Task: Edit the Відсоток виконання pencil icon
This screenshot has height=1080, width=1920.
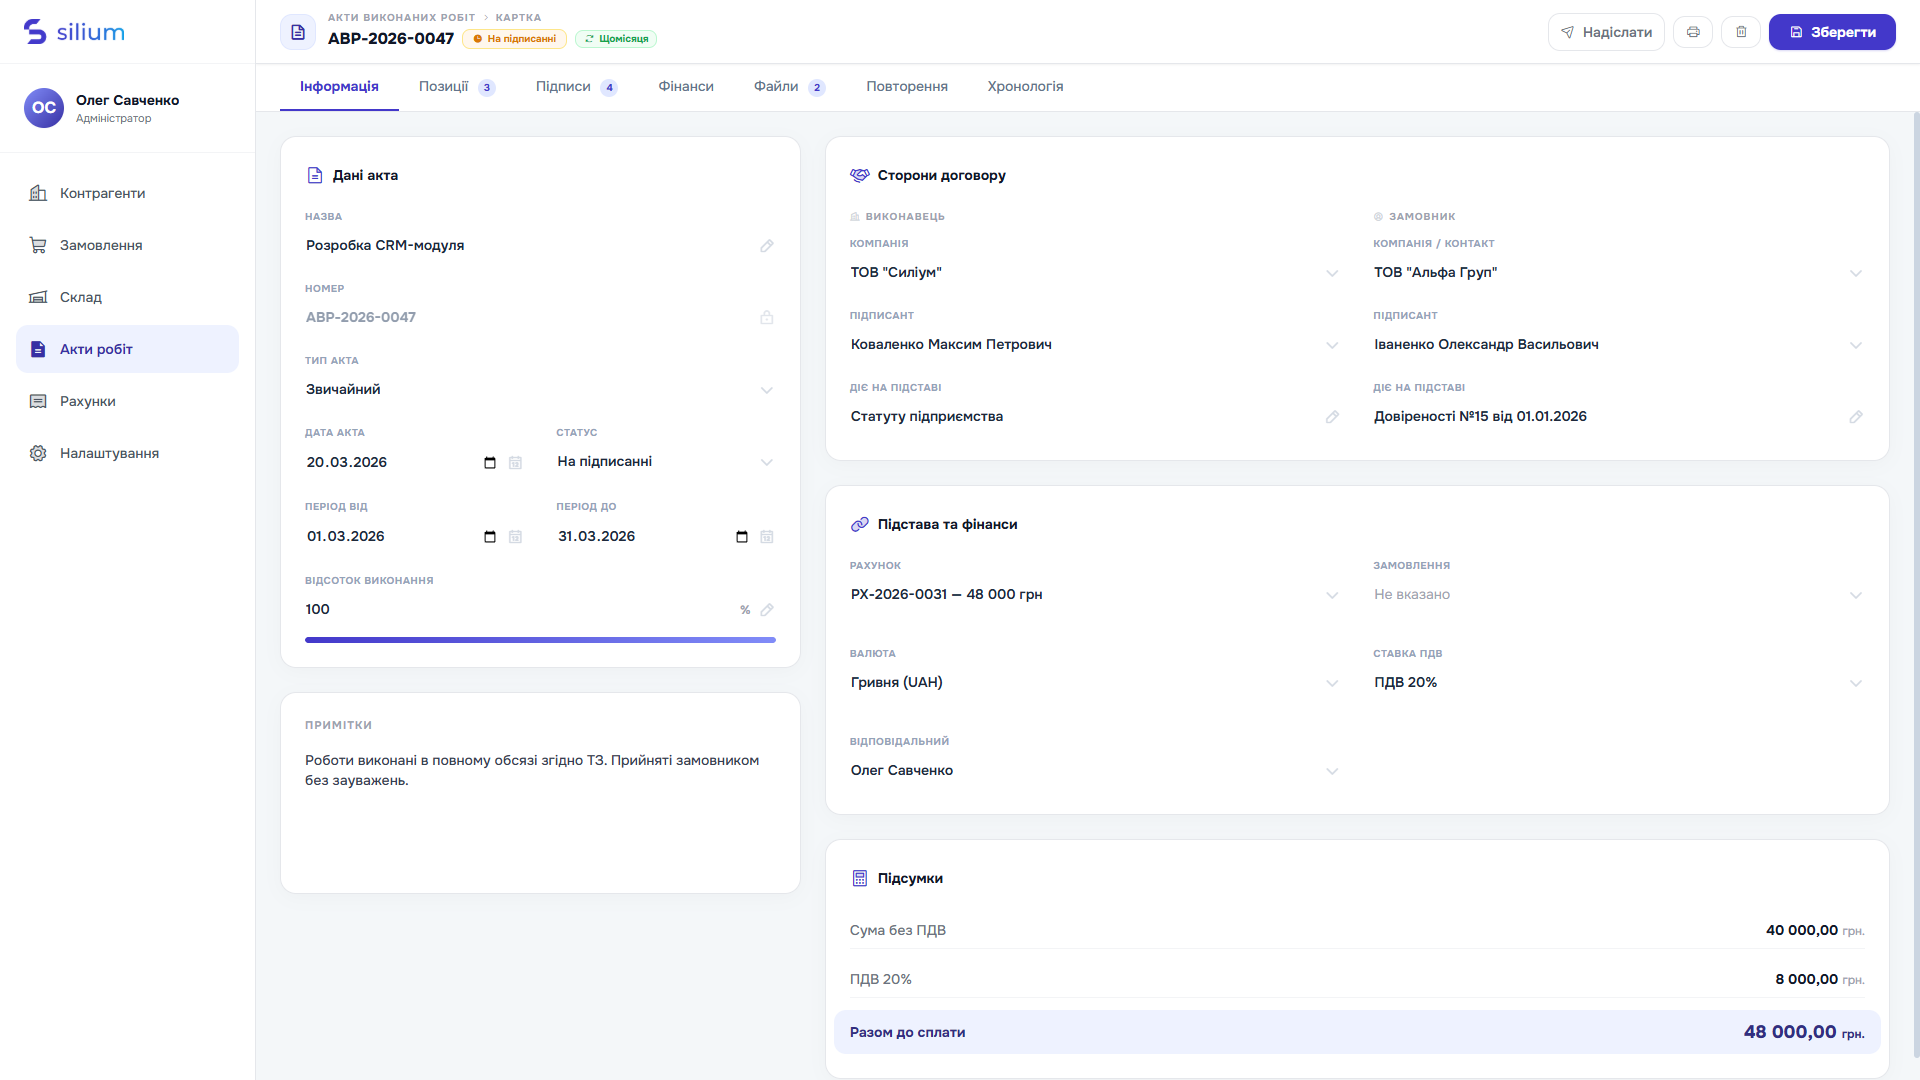Action: [767, 610]
